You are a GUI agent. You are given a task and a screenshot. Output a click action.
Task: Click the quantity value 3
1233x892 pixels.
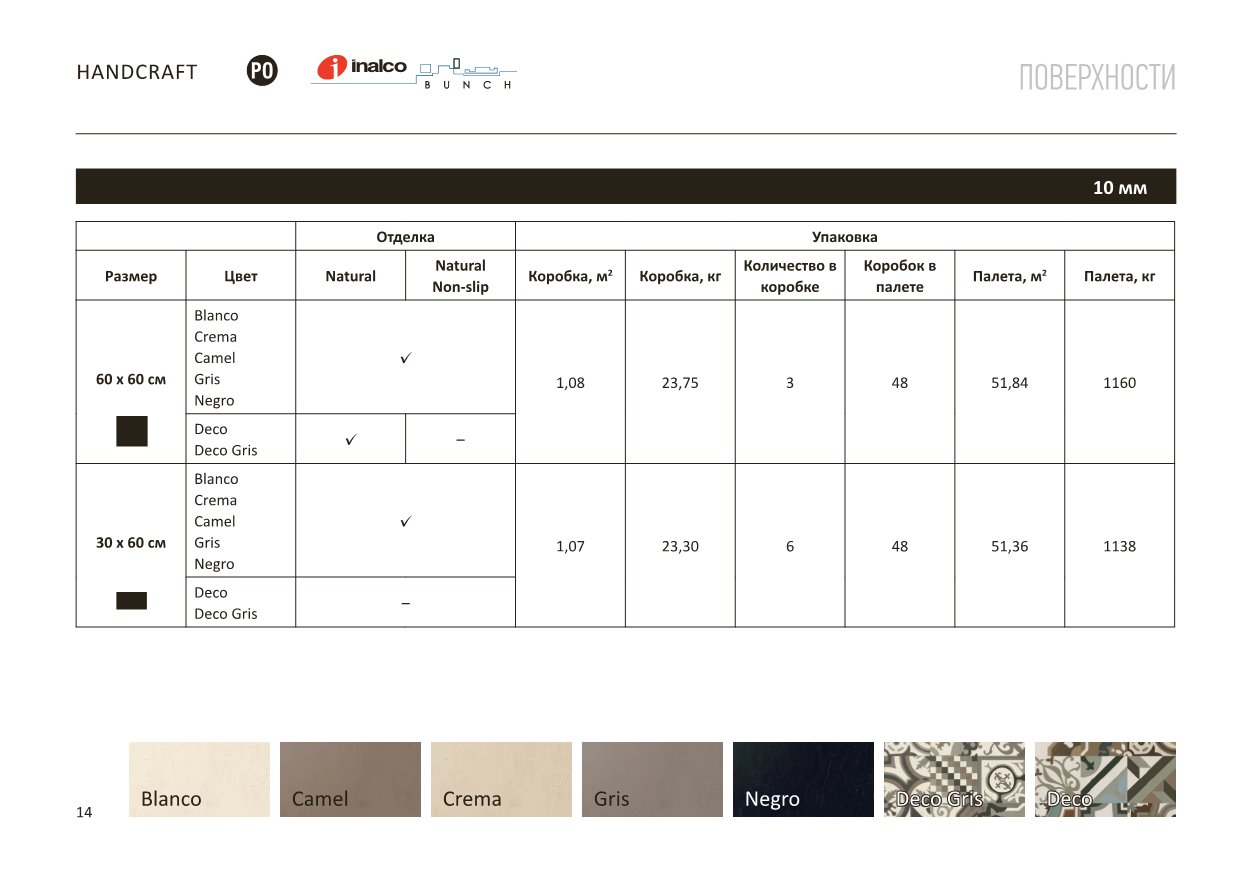tap(790, 382)
